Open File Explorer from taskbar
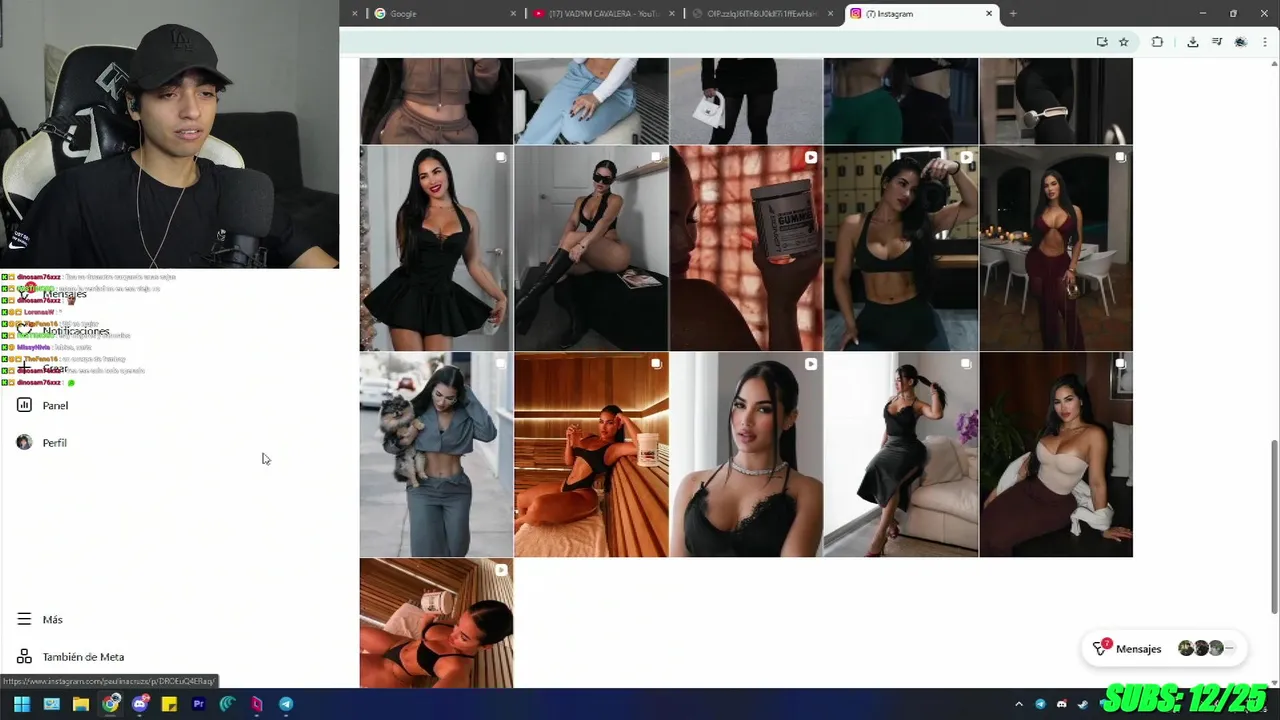This screenshot has height=720, width=1280. pyautogui.click(x=81, y=704)
